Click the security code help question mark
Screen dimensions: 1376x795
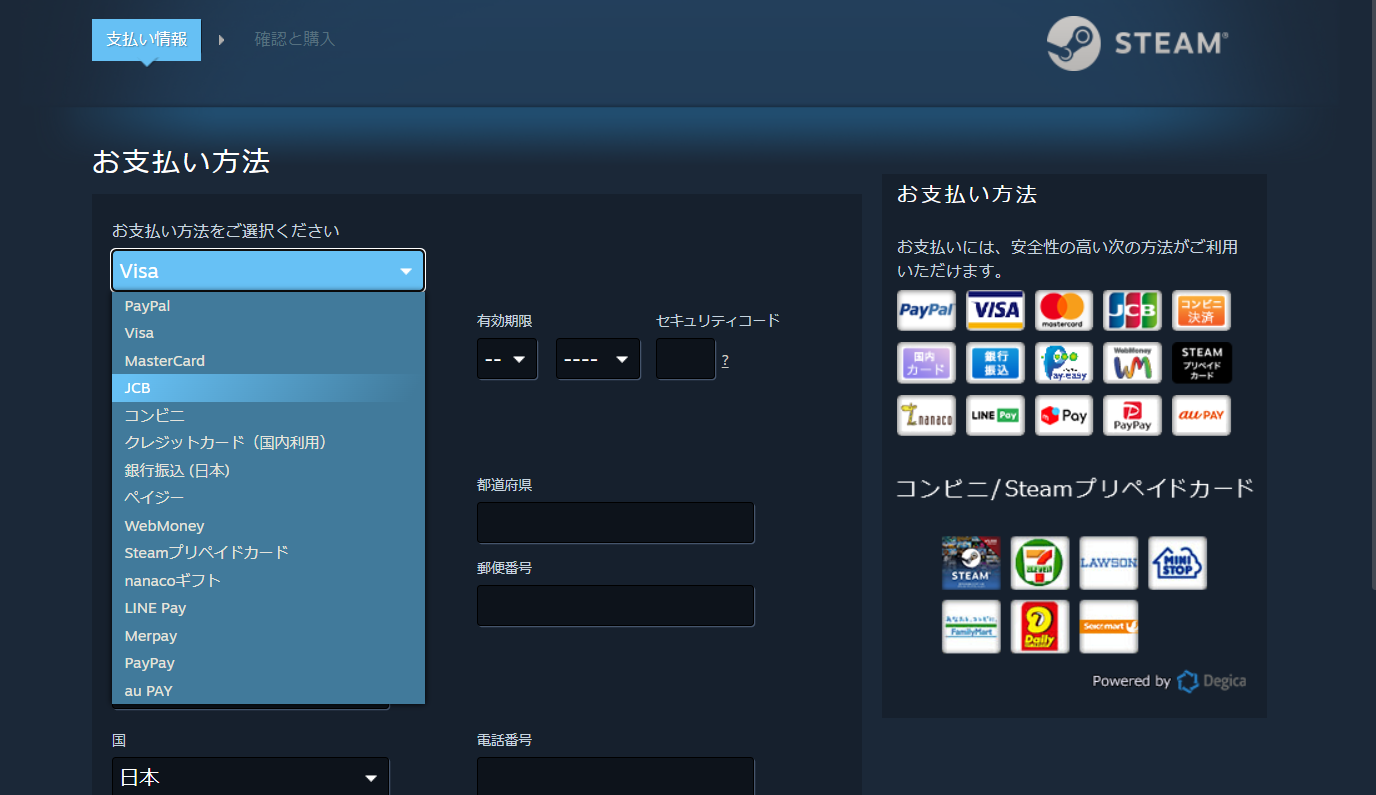click(x=724, y=360)
